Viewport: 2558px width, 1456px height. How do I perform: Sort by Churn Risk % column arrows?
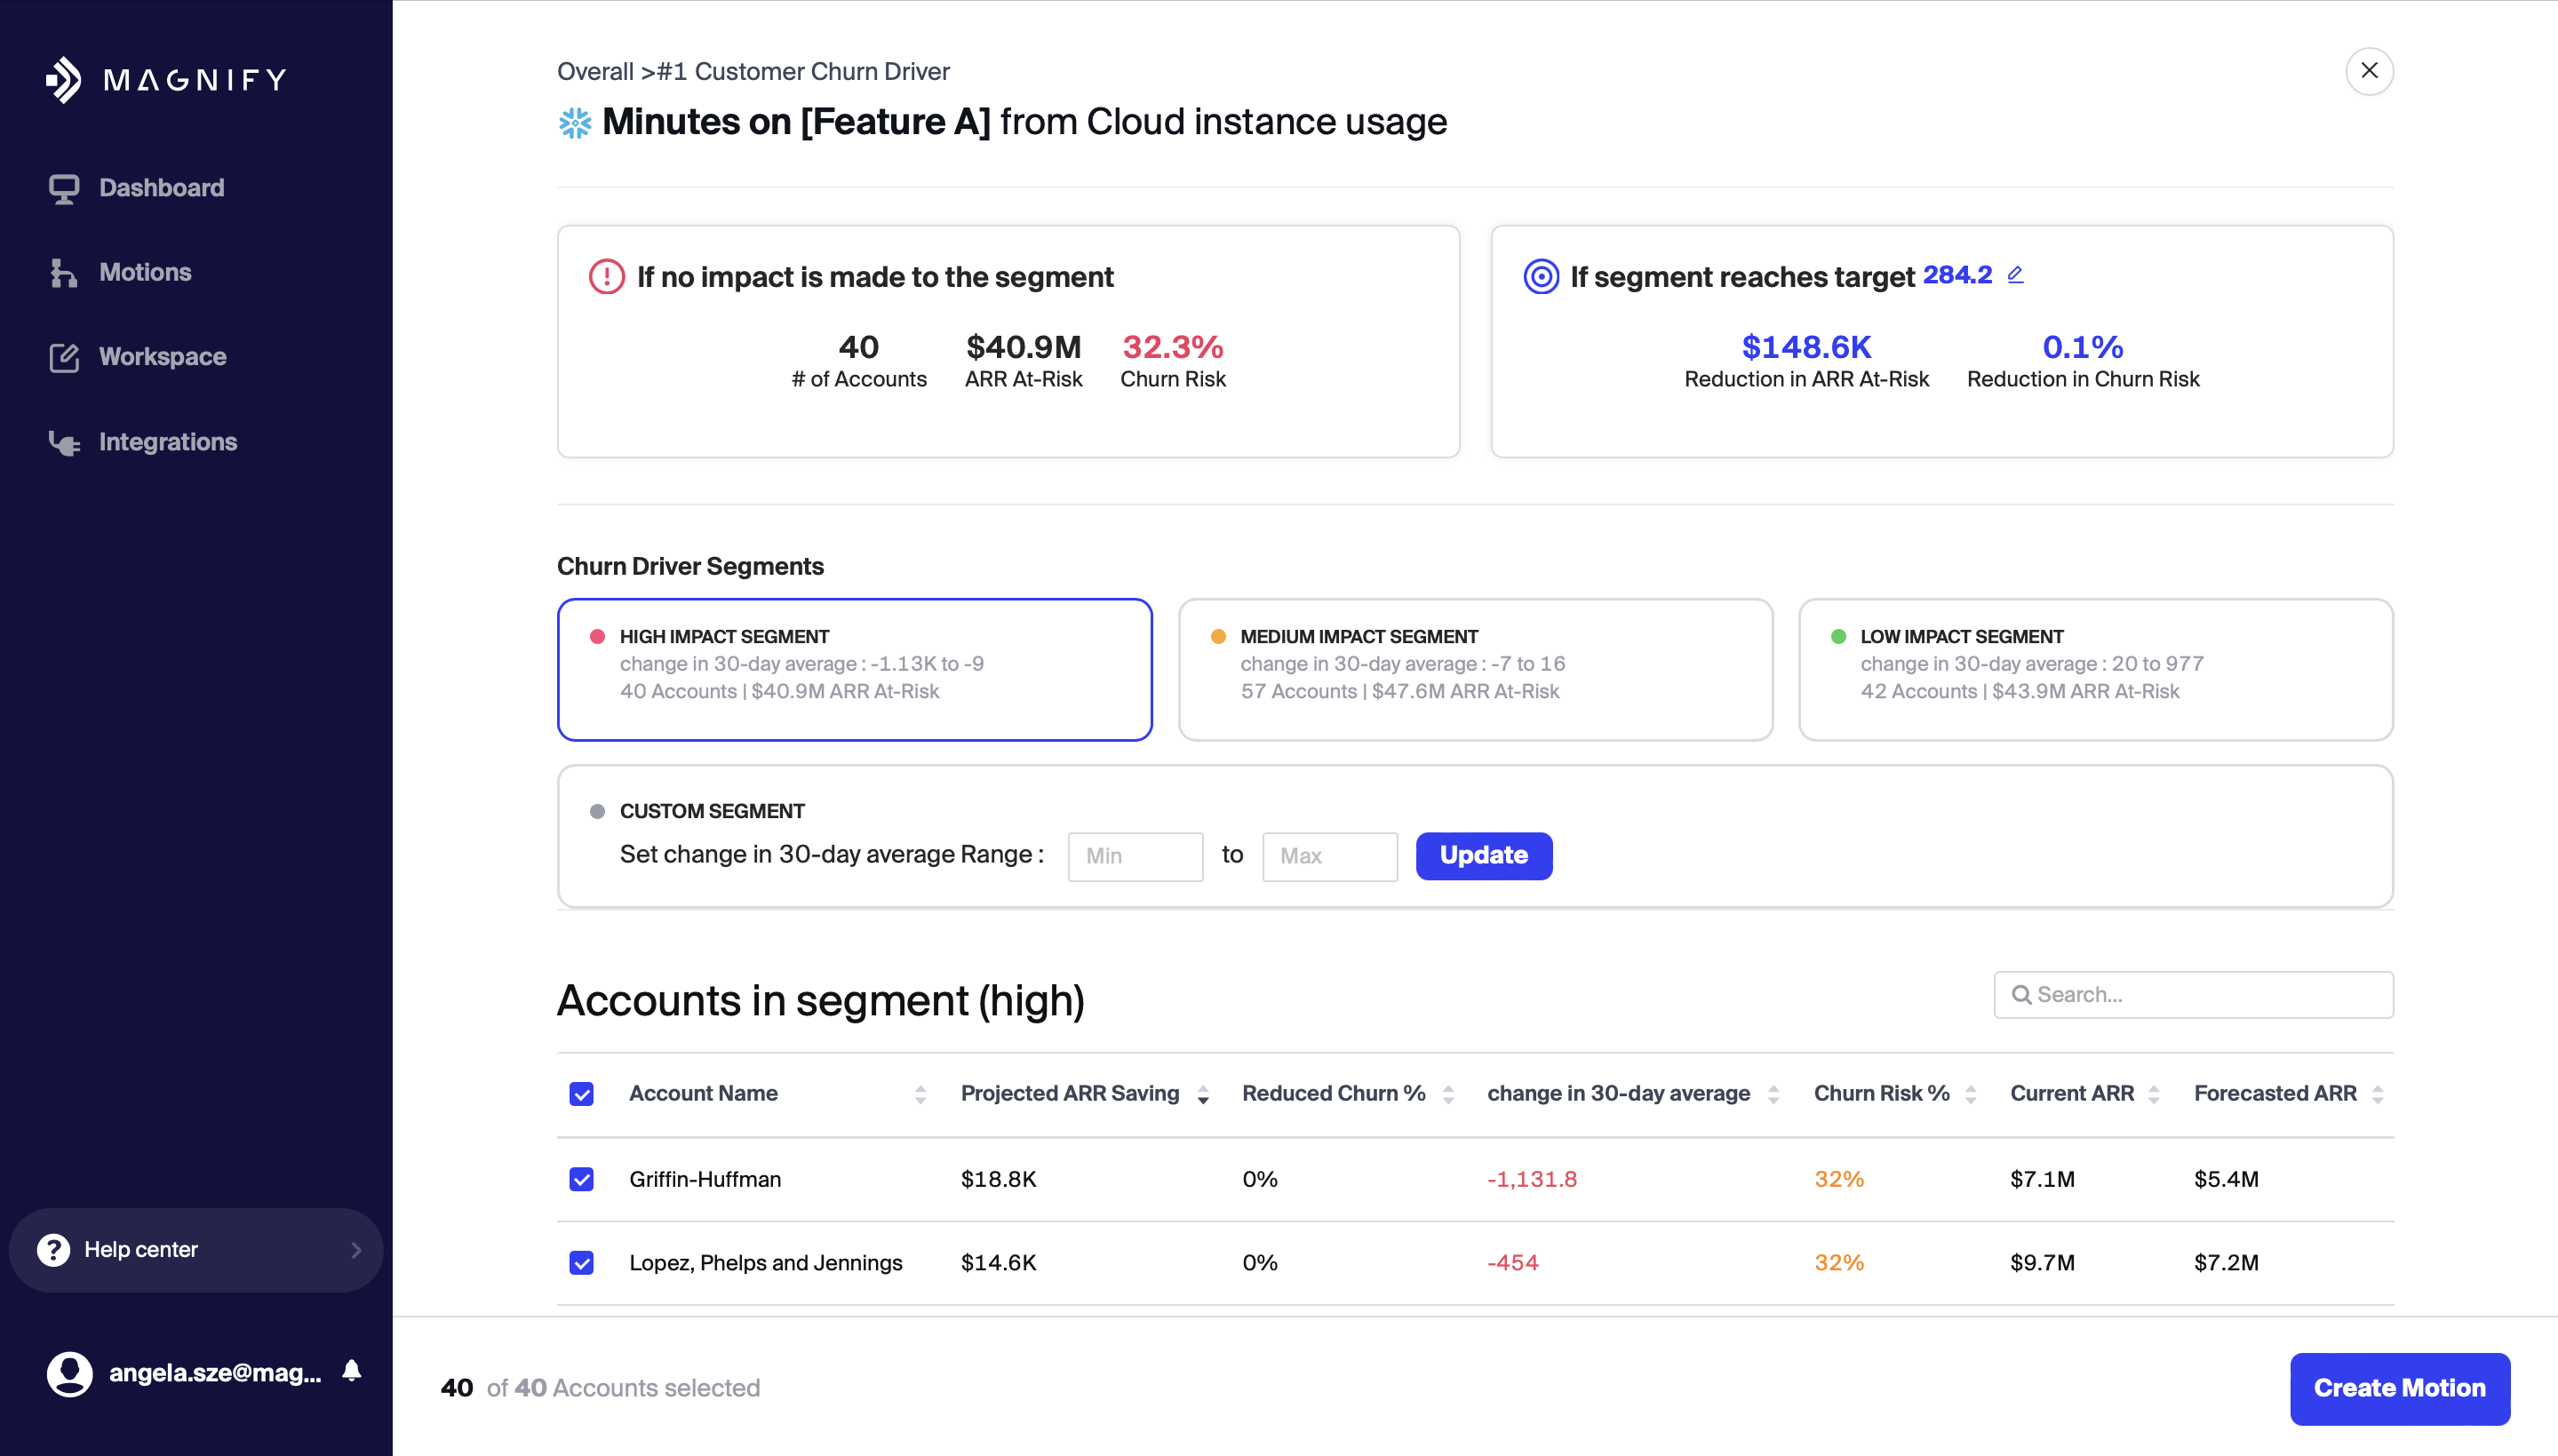[1970, 1095]
